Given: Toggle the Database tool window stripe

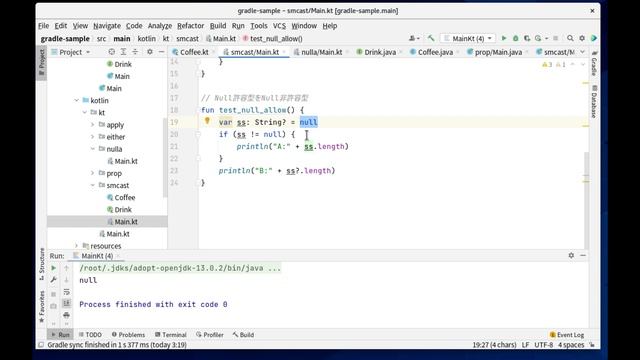Looking at the screenshot, I should tap(594, 102).
